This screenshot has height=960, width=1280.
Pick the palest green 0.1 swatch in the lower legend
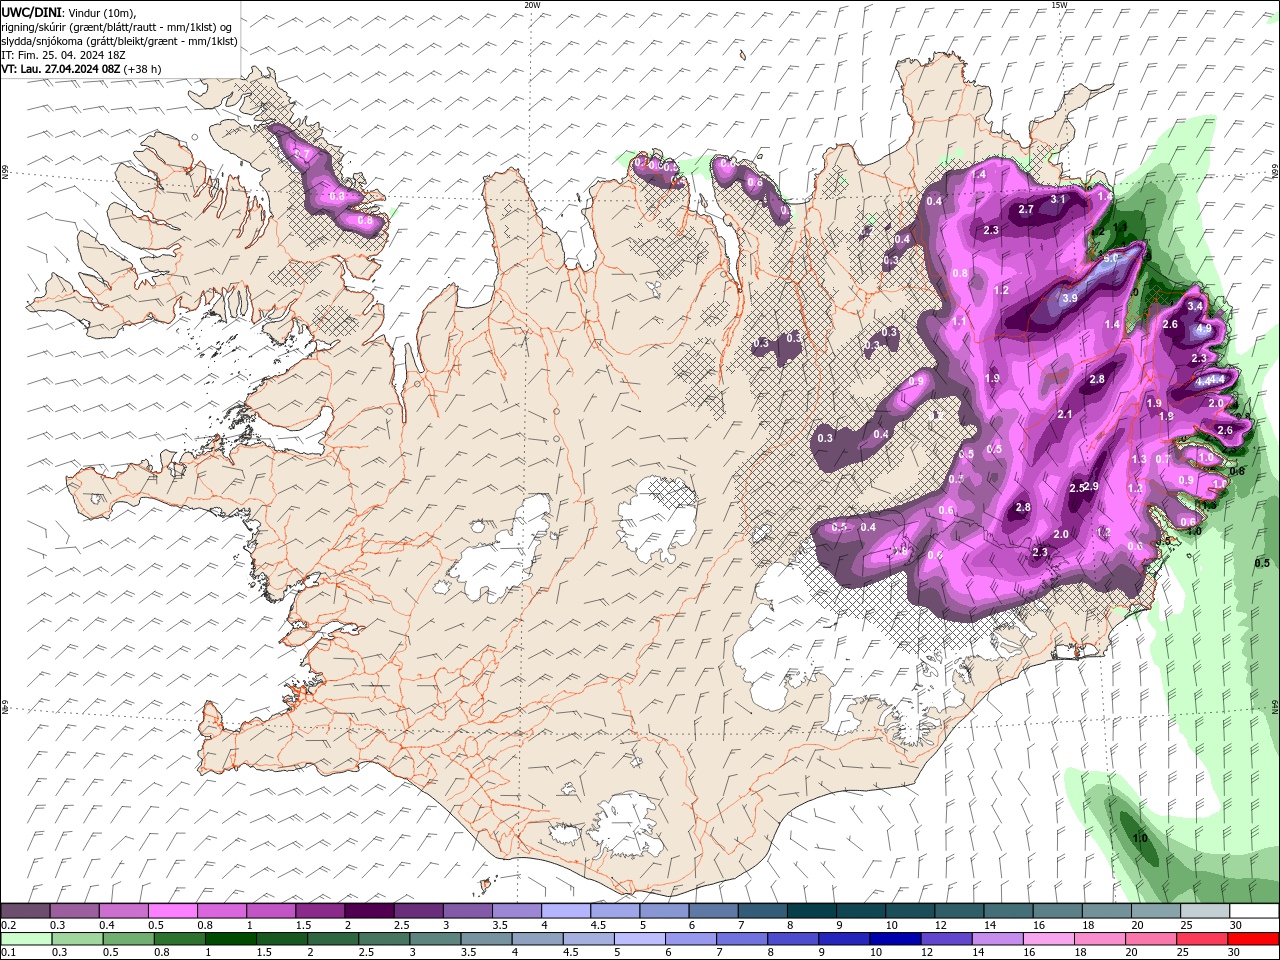point(26,939)
